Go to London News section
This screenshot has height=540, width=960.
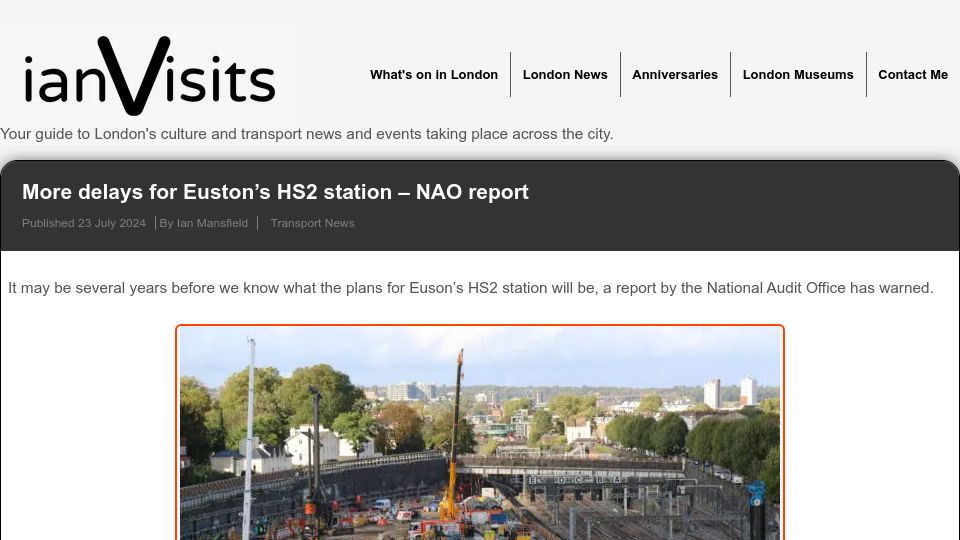(565, 75)
